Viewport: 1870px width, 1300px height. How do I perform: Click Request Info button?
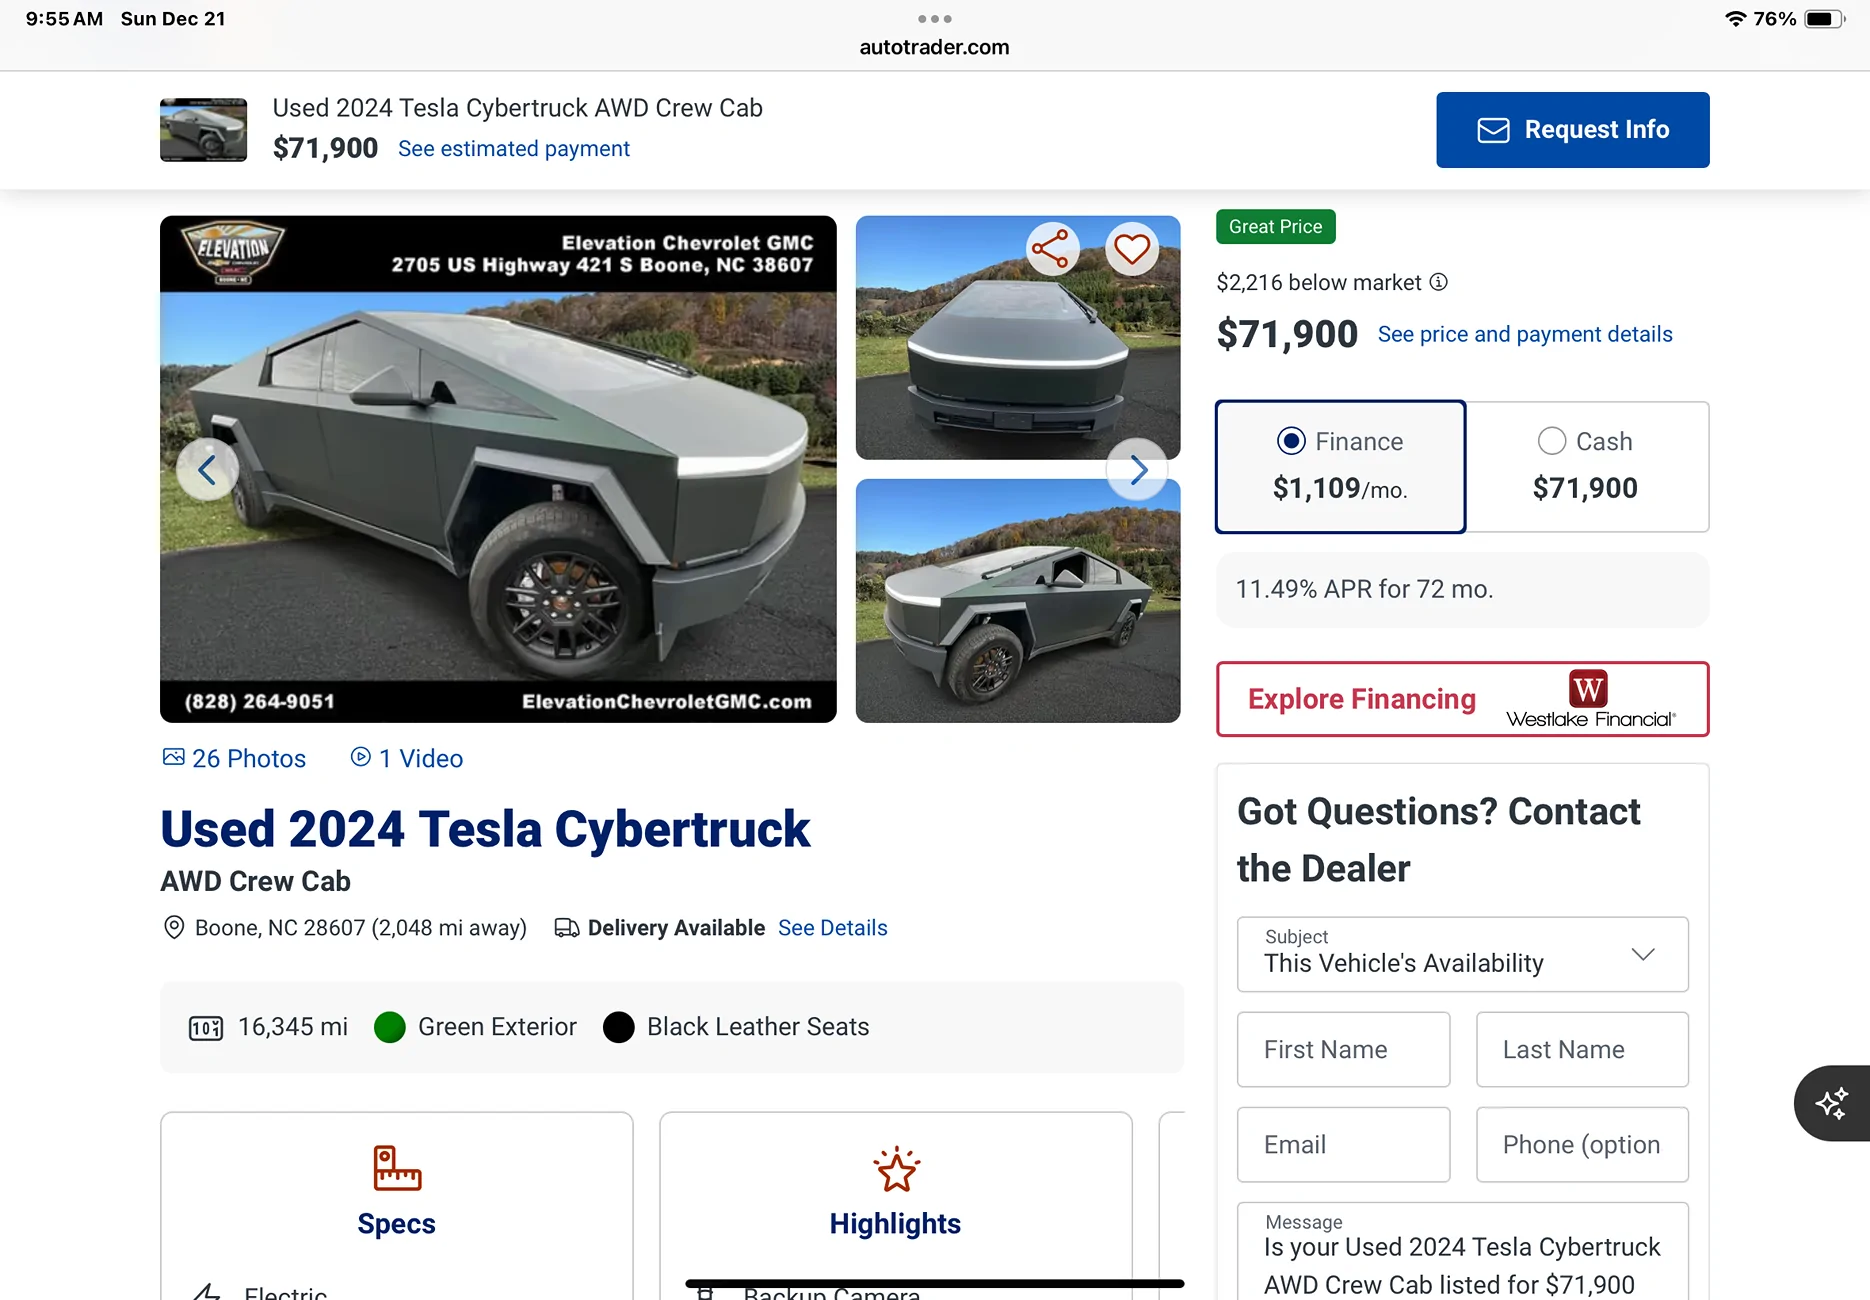1573,130
